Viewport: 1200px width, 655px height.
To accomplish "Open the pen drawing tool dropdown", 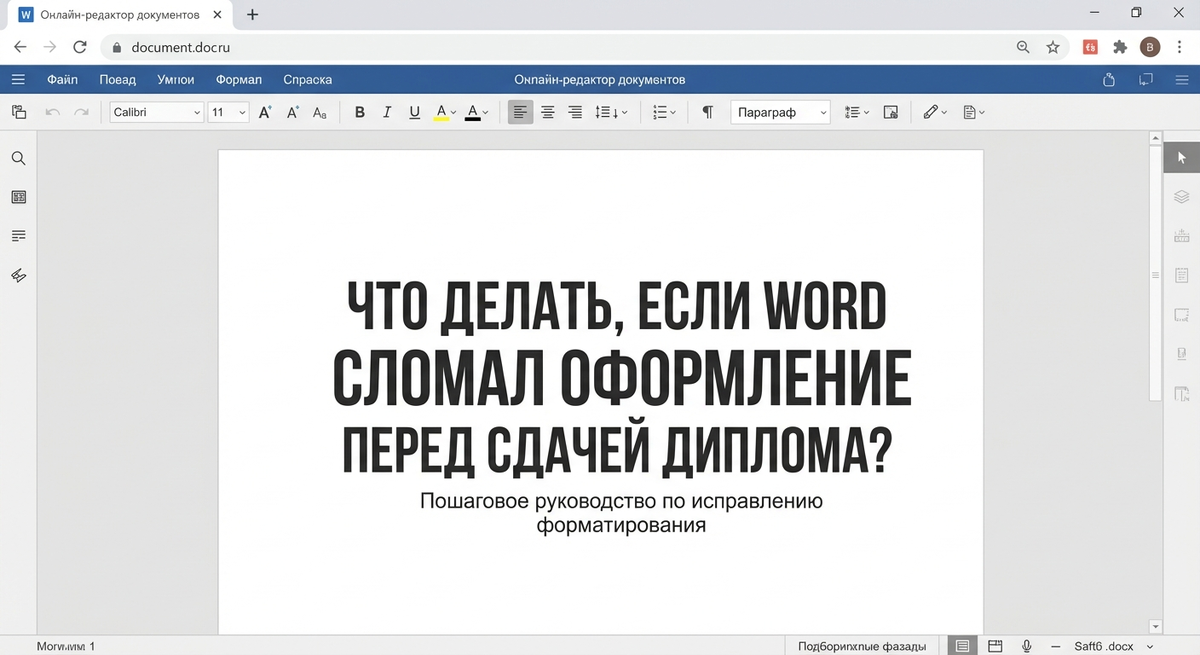I will [937, 113].
